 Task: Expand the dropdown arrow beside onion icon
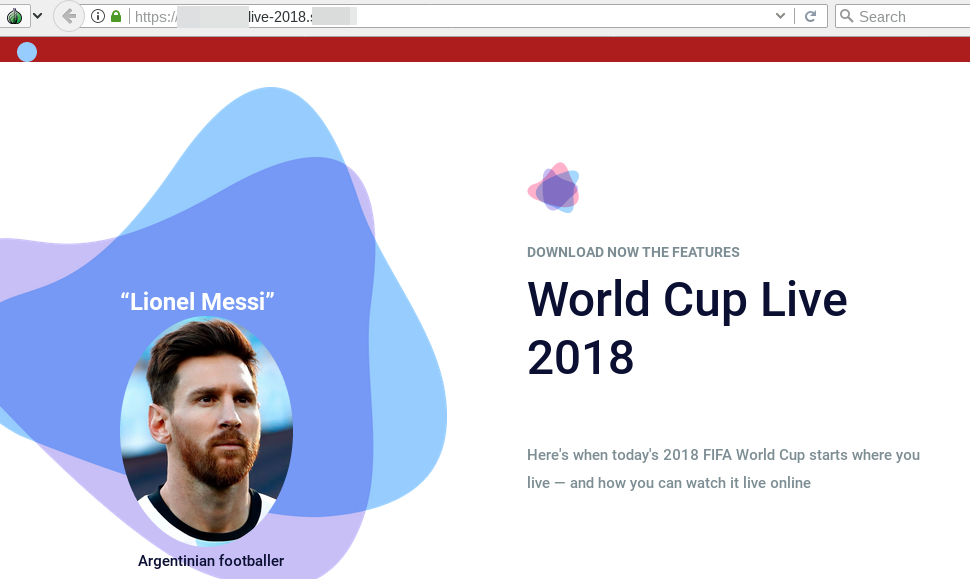38,16
